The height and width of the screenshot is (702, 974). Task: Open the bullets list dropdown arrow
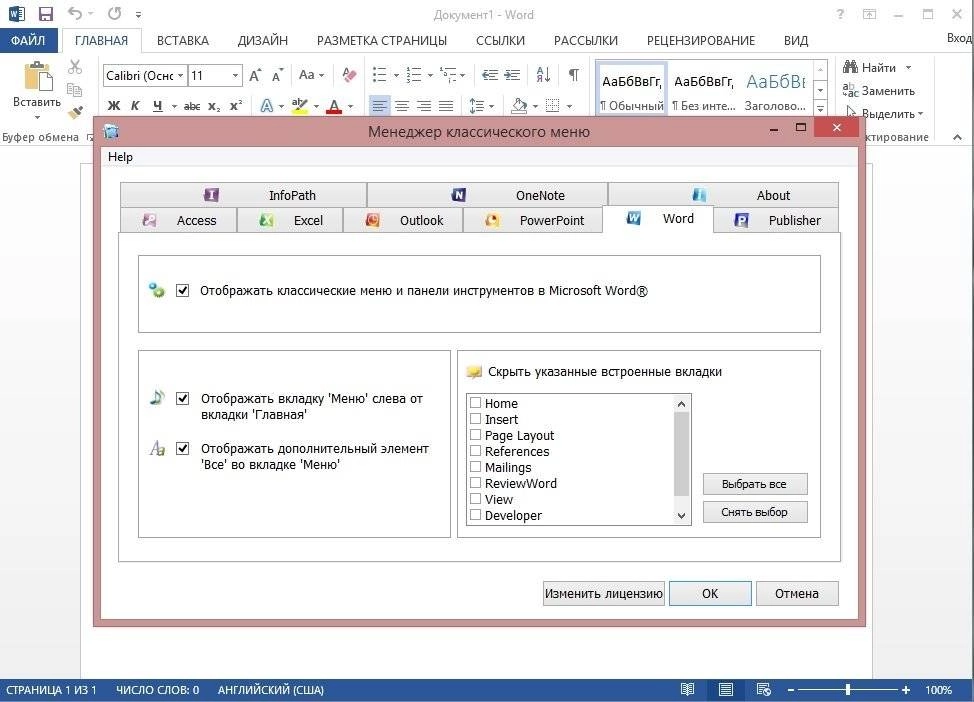pos(396,76)
